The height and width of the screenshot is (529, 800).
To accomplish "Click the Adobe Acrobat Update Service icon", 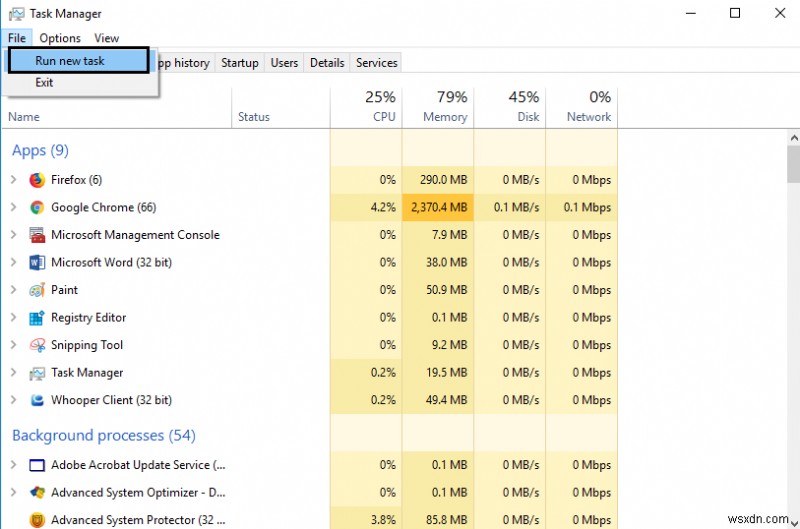I will pos(37,465).
